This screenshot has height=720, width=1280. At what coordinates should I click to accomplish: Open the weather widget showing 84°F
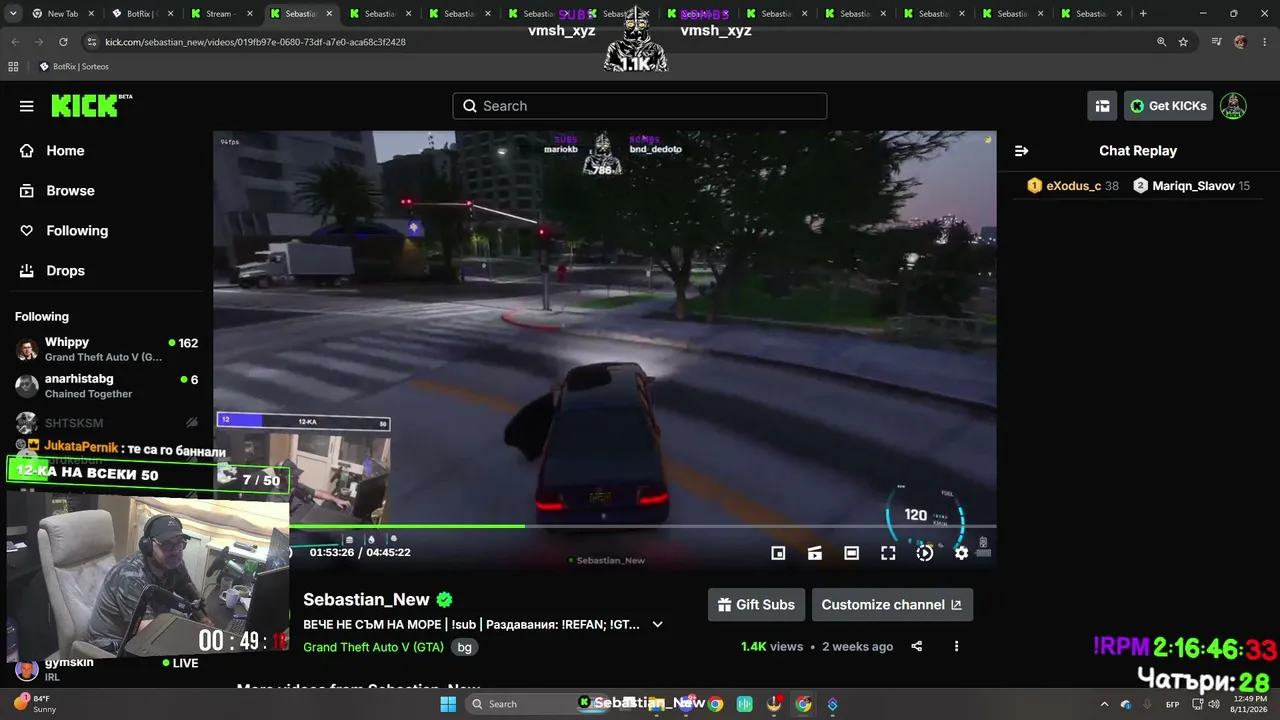tap(35, 704)
